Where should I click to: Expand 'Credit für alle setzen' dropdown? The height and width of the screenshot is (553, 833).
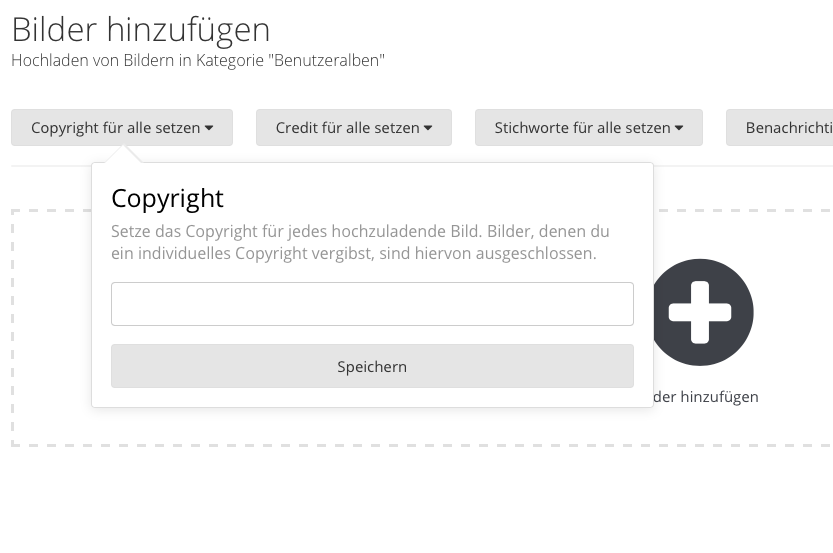coord(354,127)
